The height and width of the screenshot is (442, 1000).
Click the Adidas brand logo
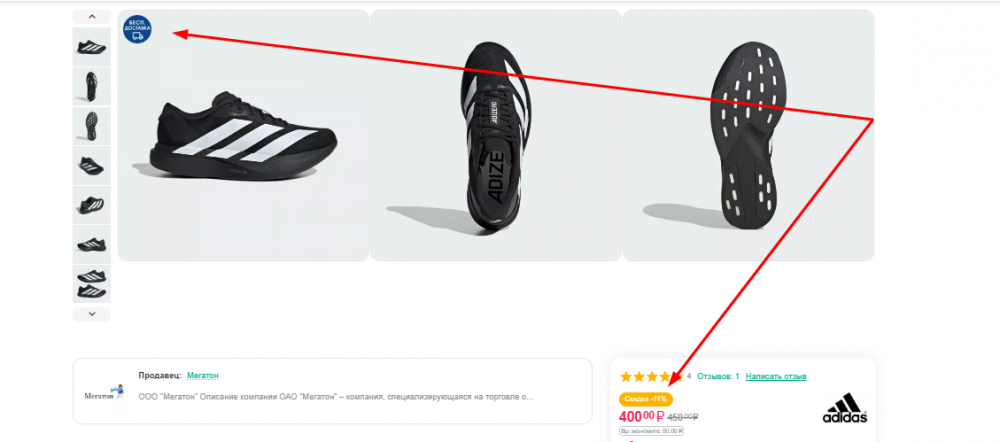(844, 408)
